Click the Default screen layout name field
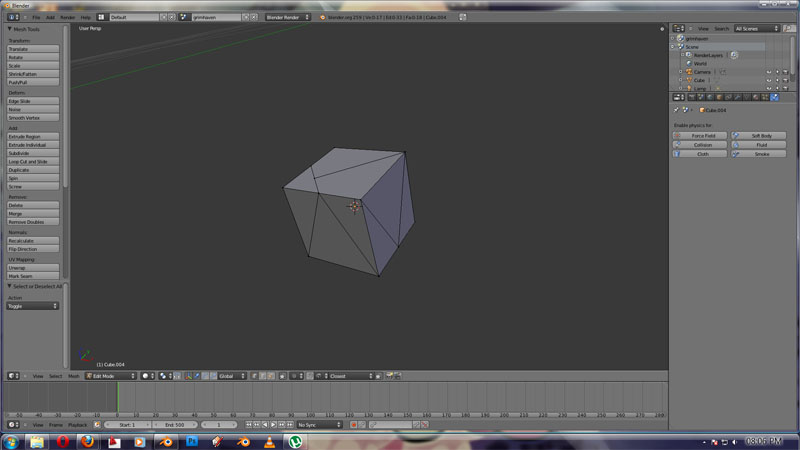 click(134, 17)
